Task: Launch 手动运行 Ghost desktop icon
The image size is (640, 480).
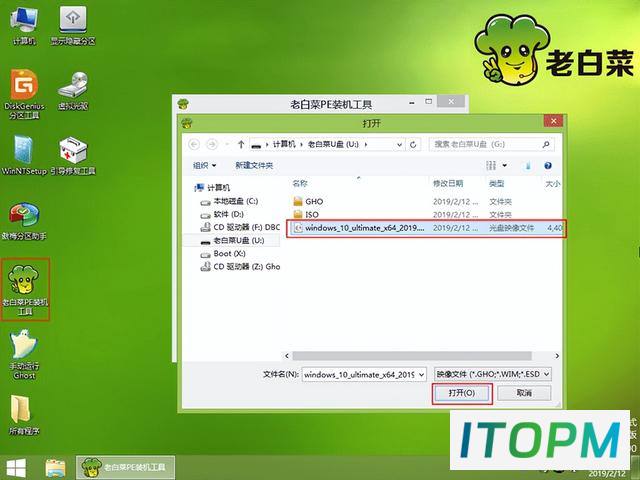Action: (24, 354)
